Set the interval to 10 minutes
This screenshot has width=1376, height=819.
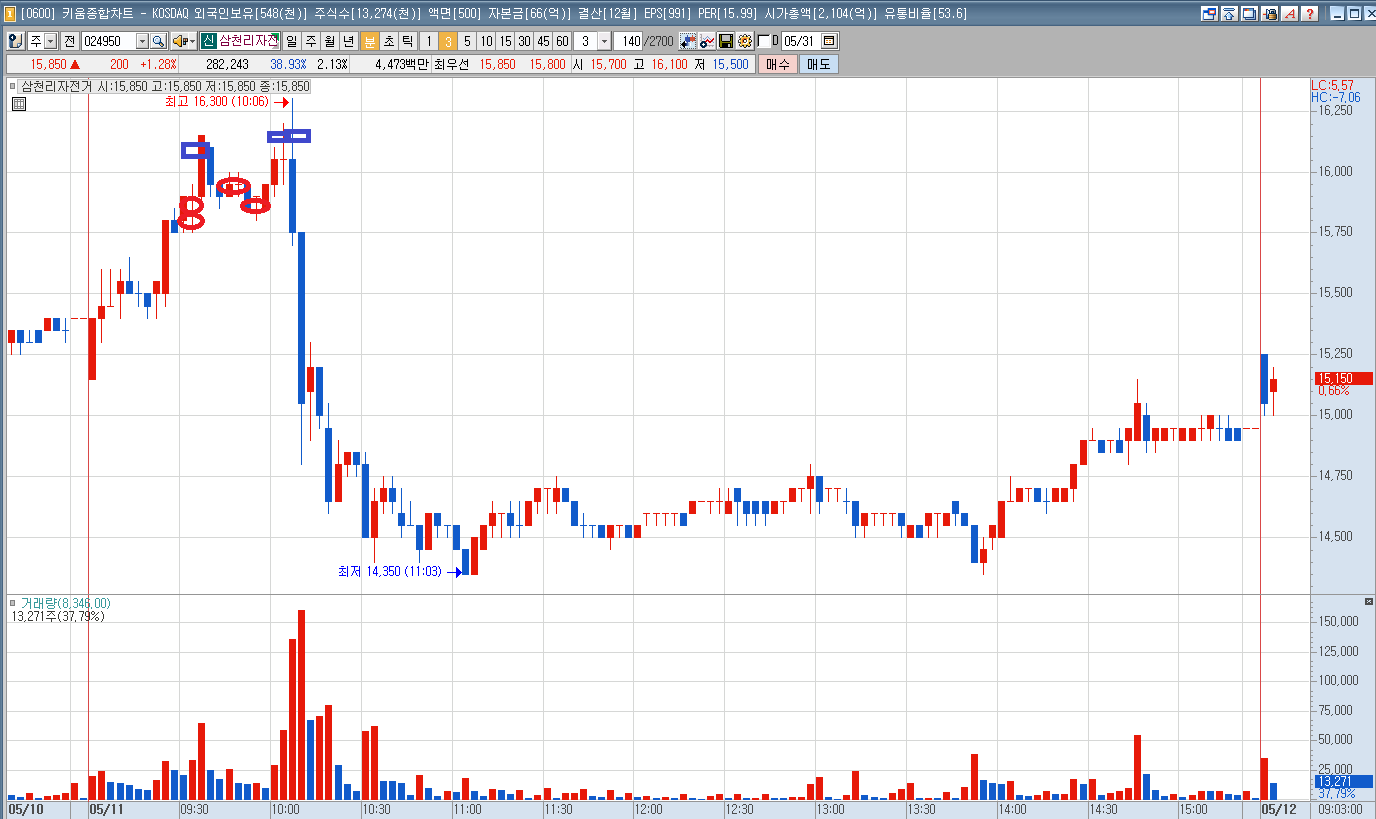tap(486, 41)
